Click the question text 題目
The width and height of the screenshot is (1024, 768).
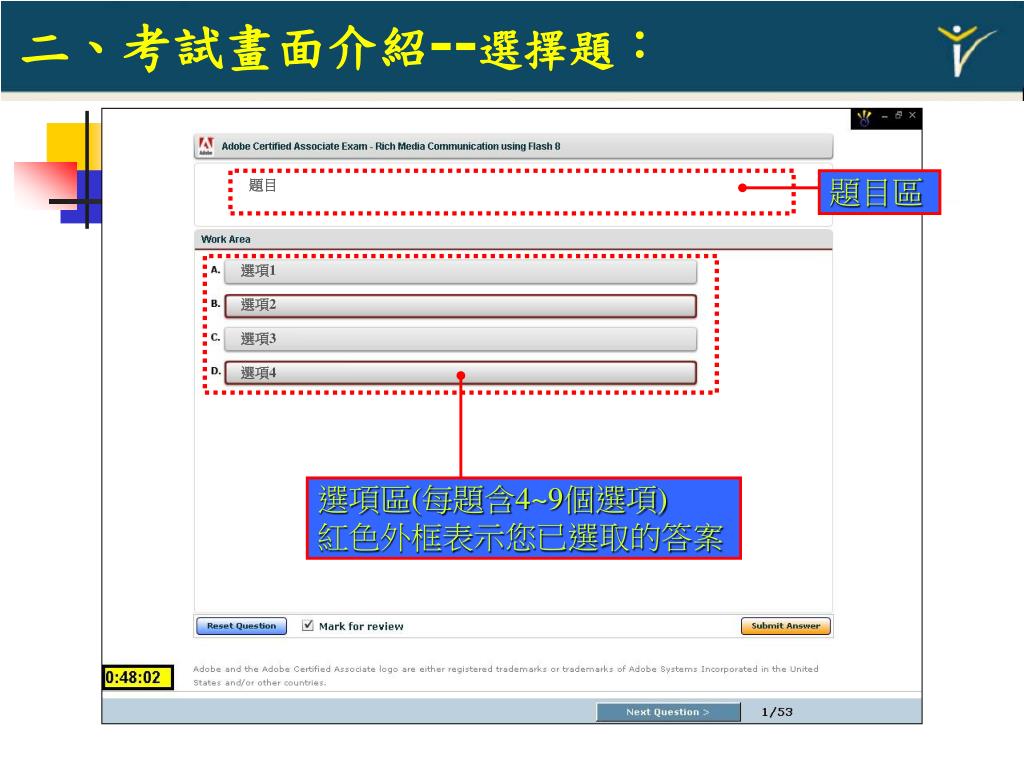pyautogui.click(x=263, y=185)
